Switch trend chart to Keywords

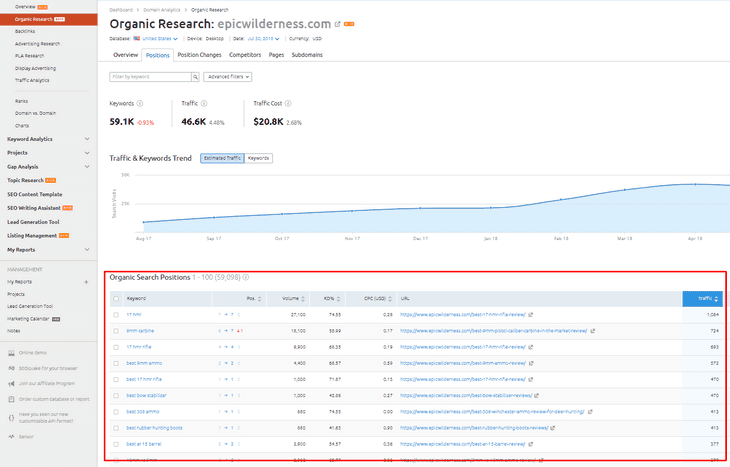(x=258, y=158)
